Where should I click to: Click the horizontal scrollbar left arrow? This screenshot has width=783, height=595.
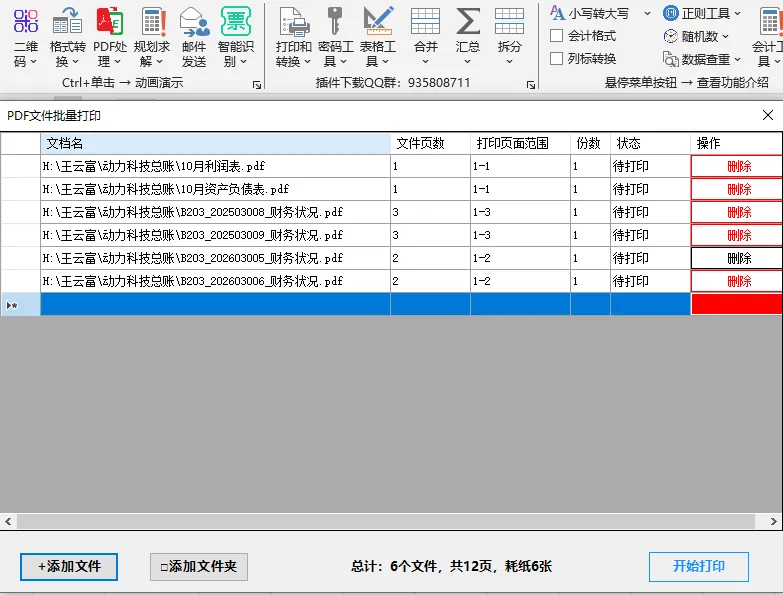coord(8,522)
